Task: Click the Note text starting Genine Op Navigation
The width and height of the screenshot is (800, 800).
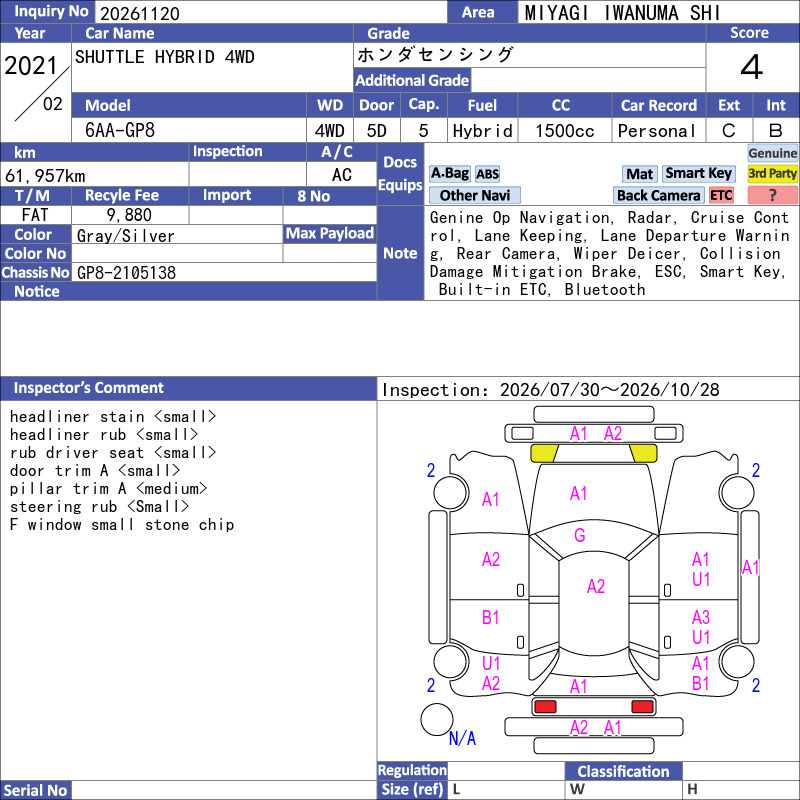Action: coord(610,254)
